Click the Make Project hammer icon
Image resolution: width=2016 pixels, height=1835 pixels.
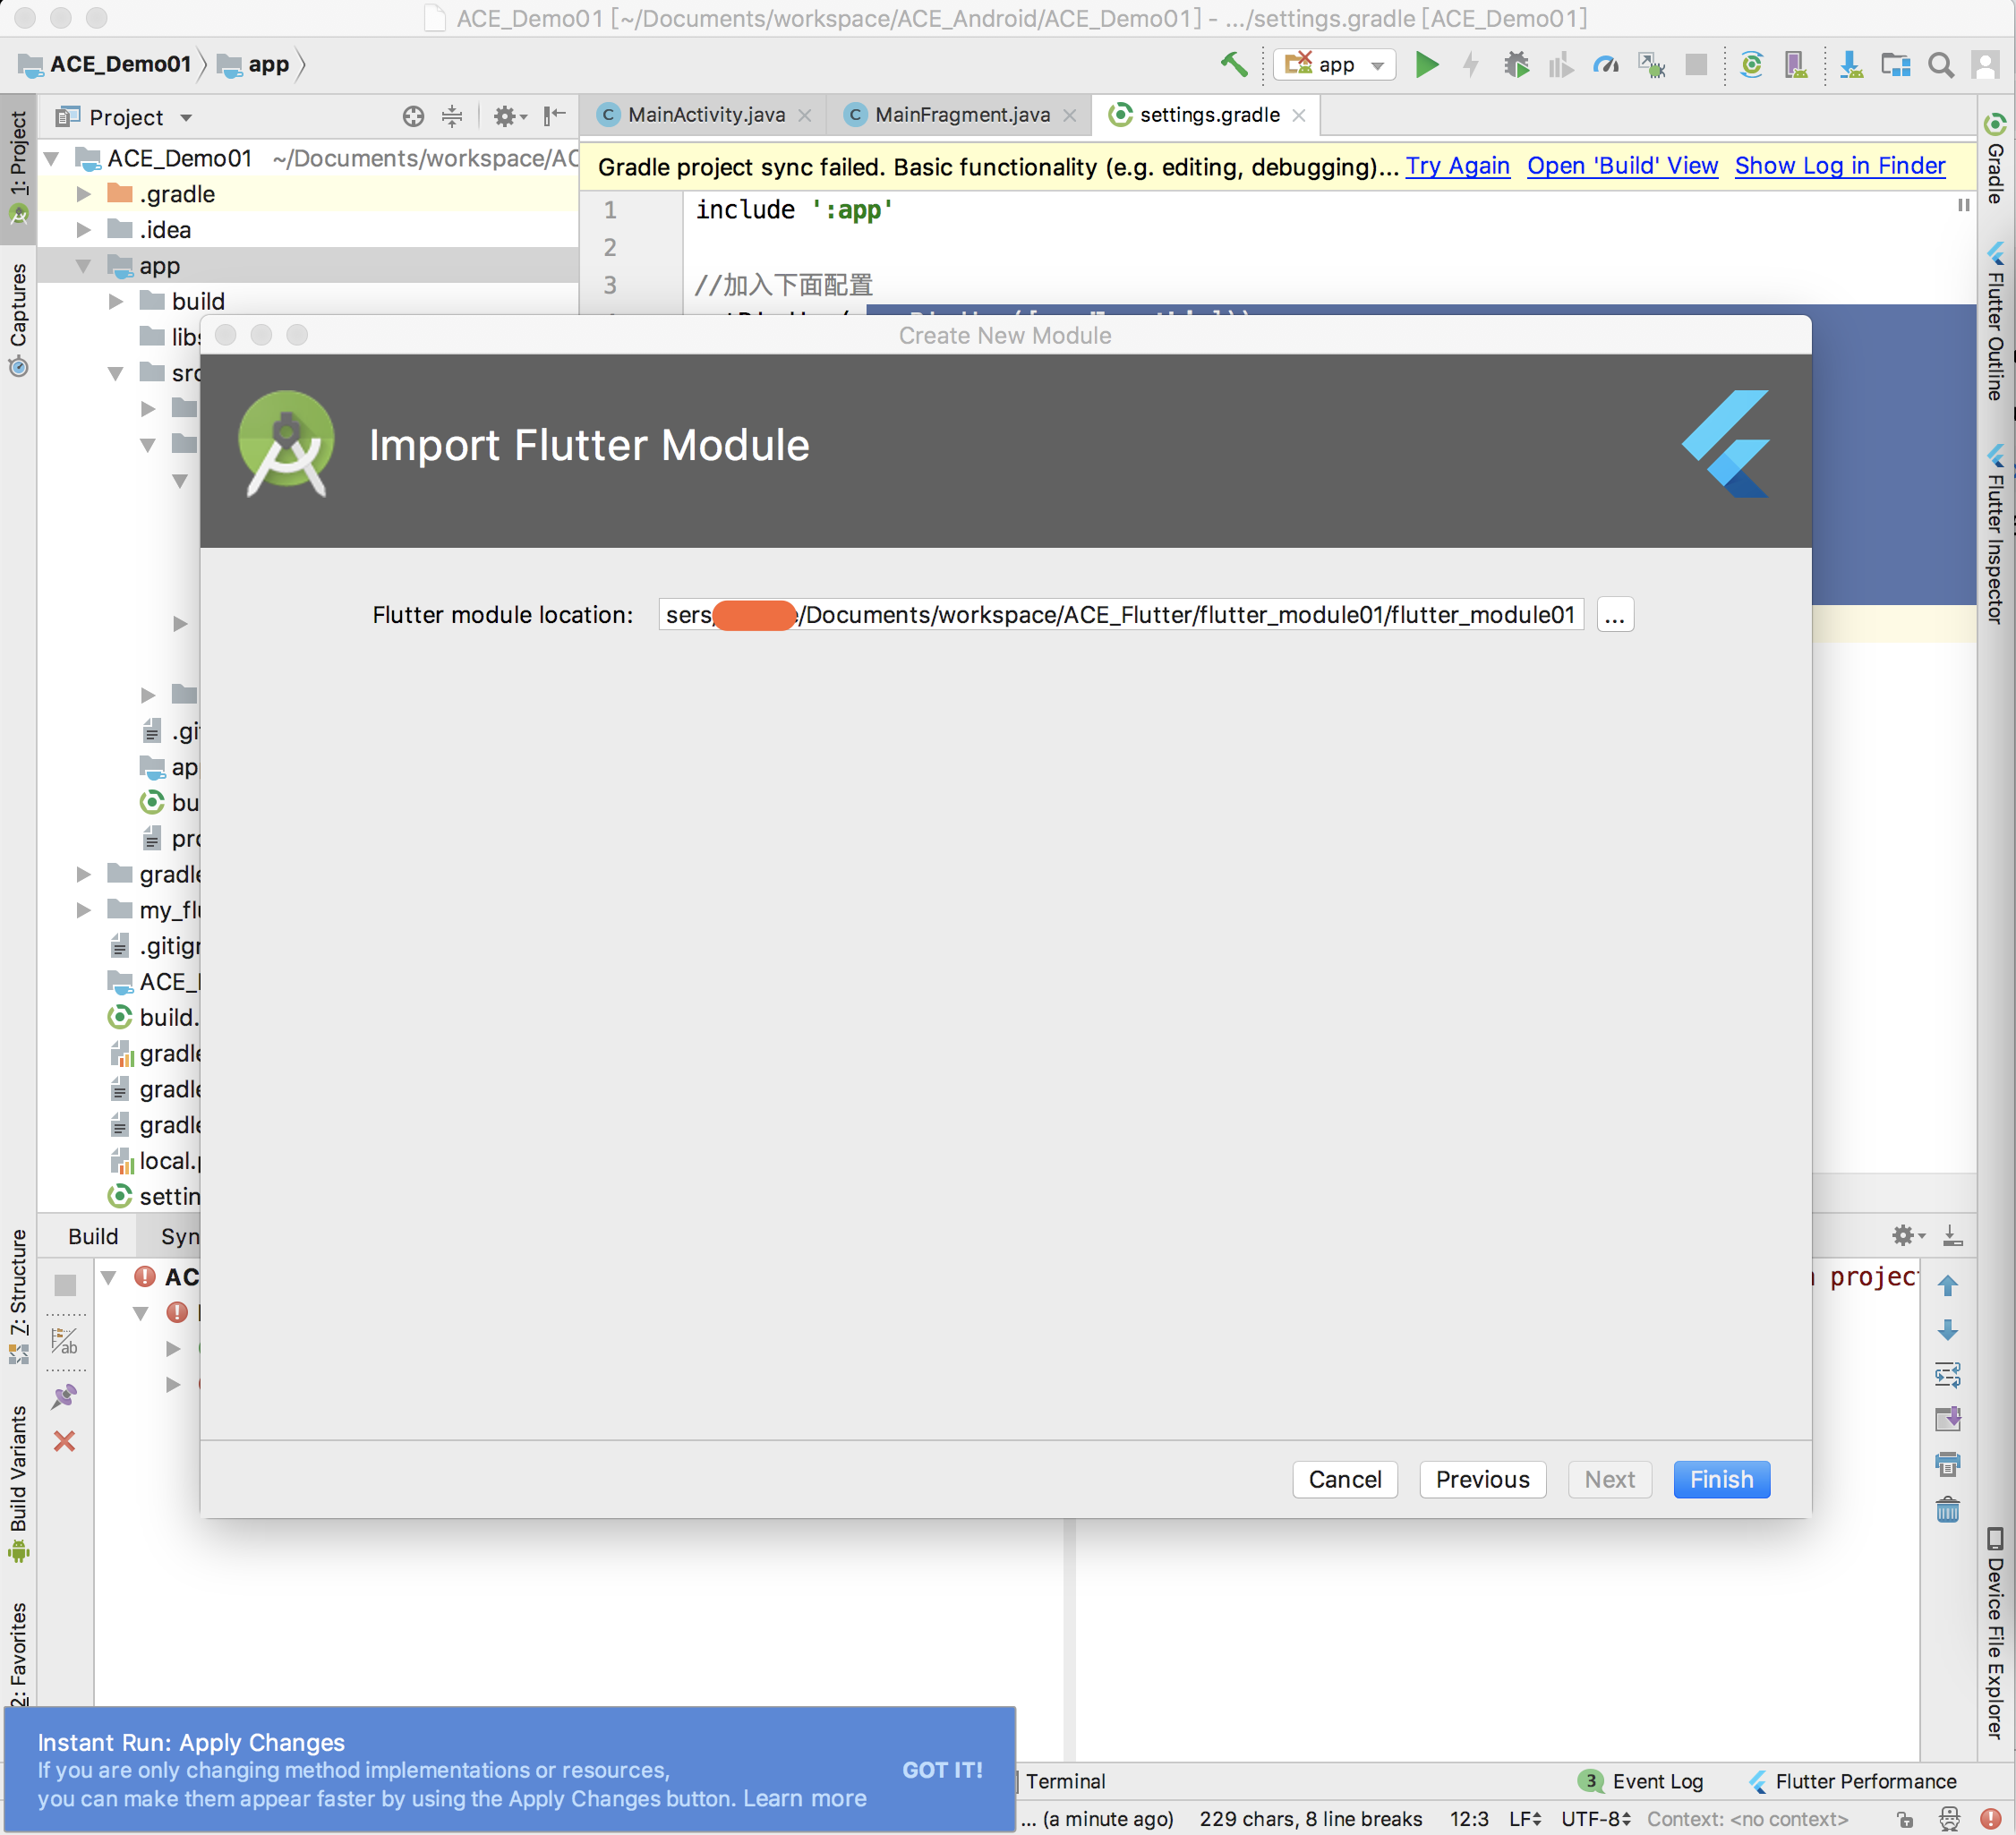[x=1233, y=65]
